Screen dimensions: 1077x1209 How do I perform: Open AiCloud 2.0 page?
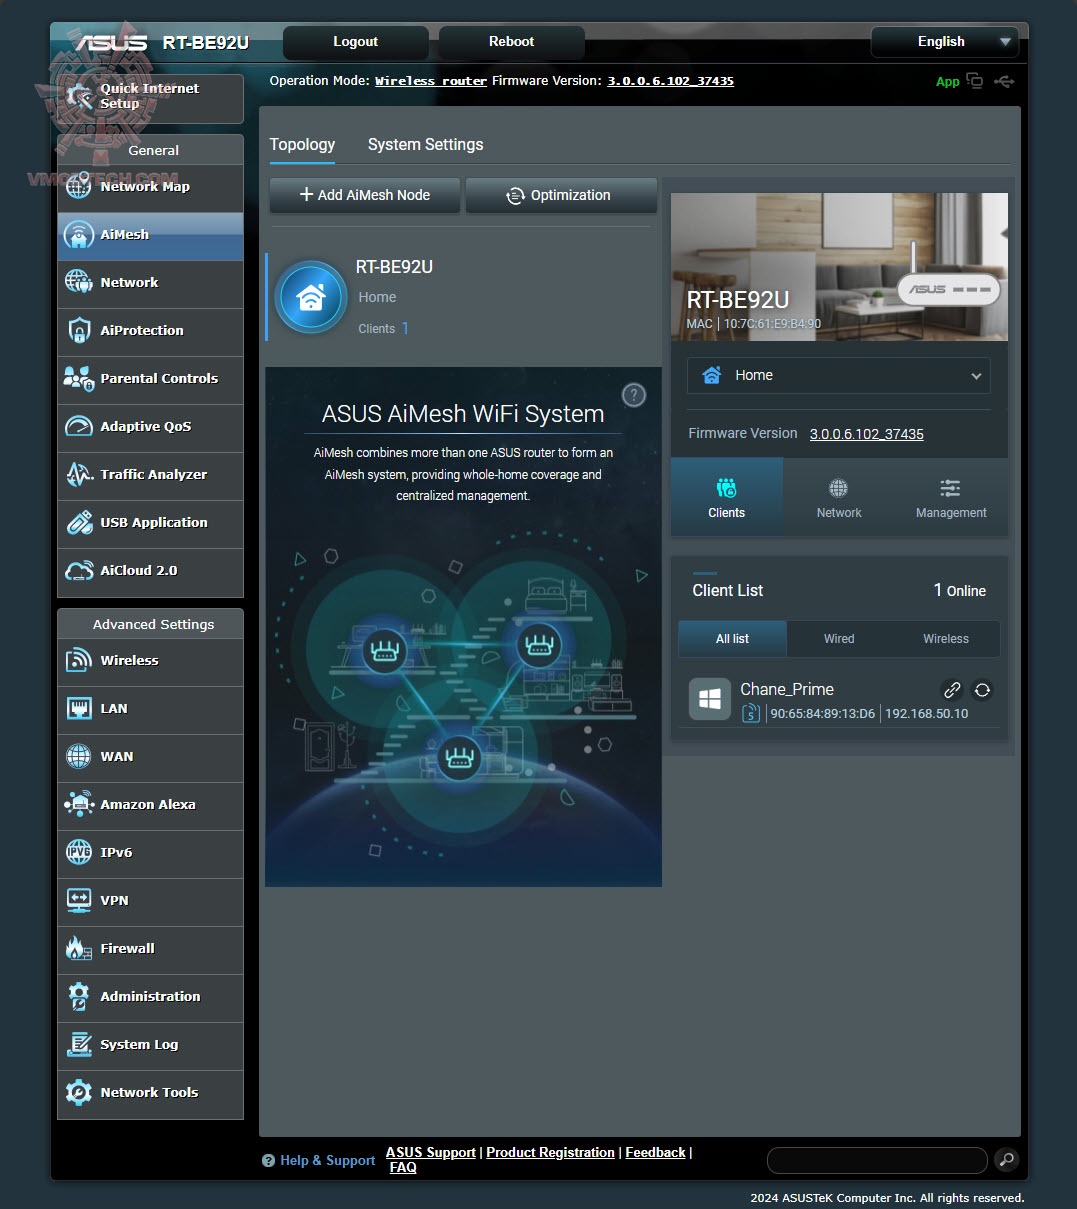pyautogui.click(x=150, y=571)
